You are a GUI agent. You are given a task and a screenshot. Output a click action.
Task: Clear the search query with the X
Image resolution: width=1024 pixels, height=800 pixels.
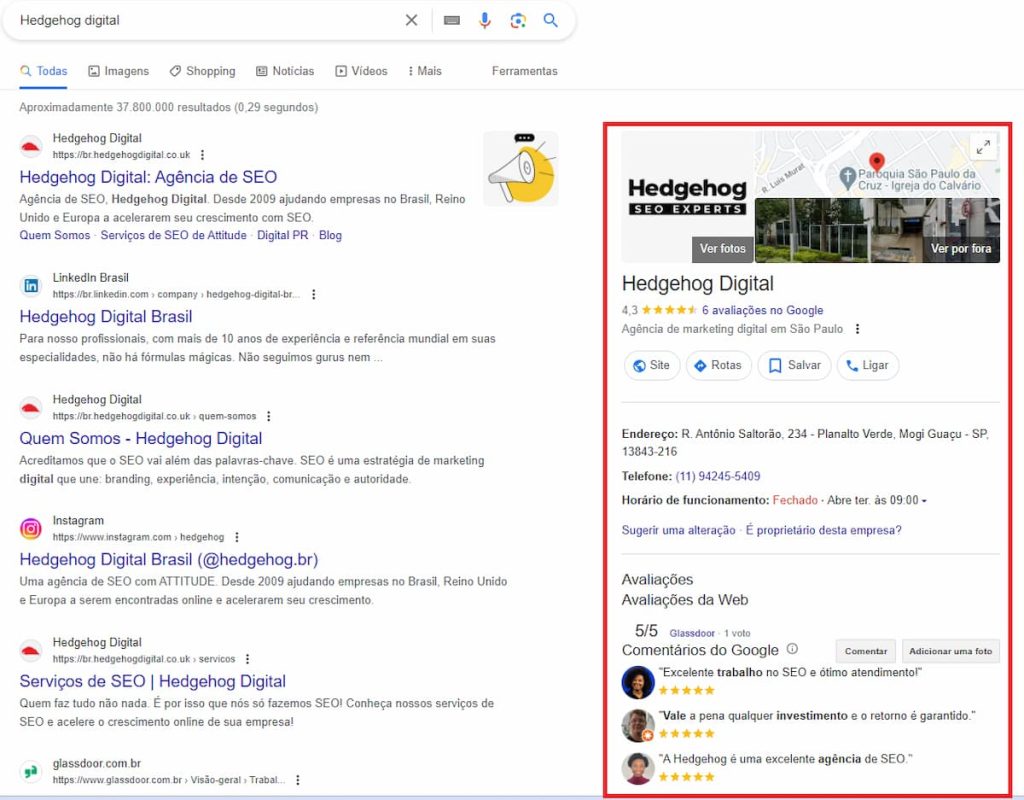pyautogui.click(x=411, y=20)
